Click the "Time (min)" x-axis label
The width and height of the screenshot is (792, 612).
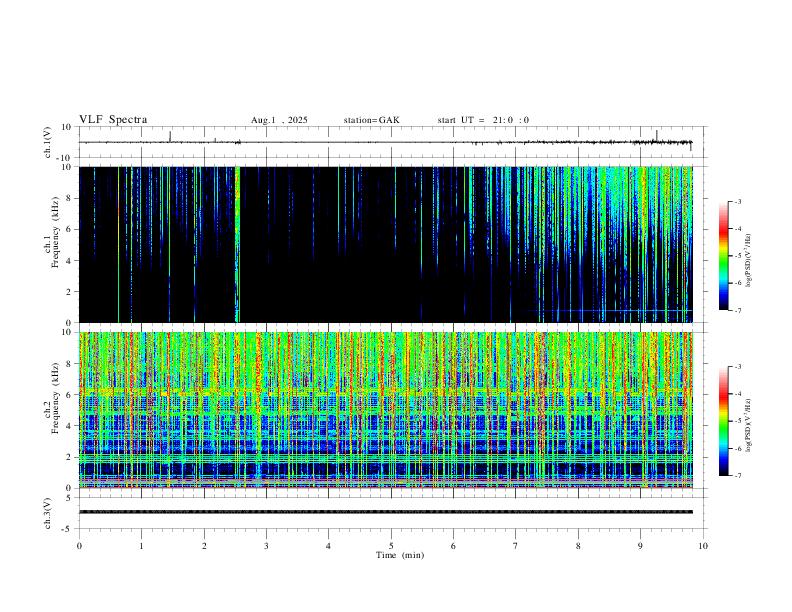[x=400, y=555]
